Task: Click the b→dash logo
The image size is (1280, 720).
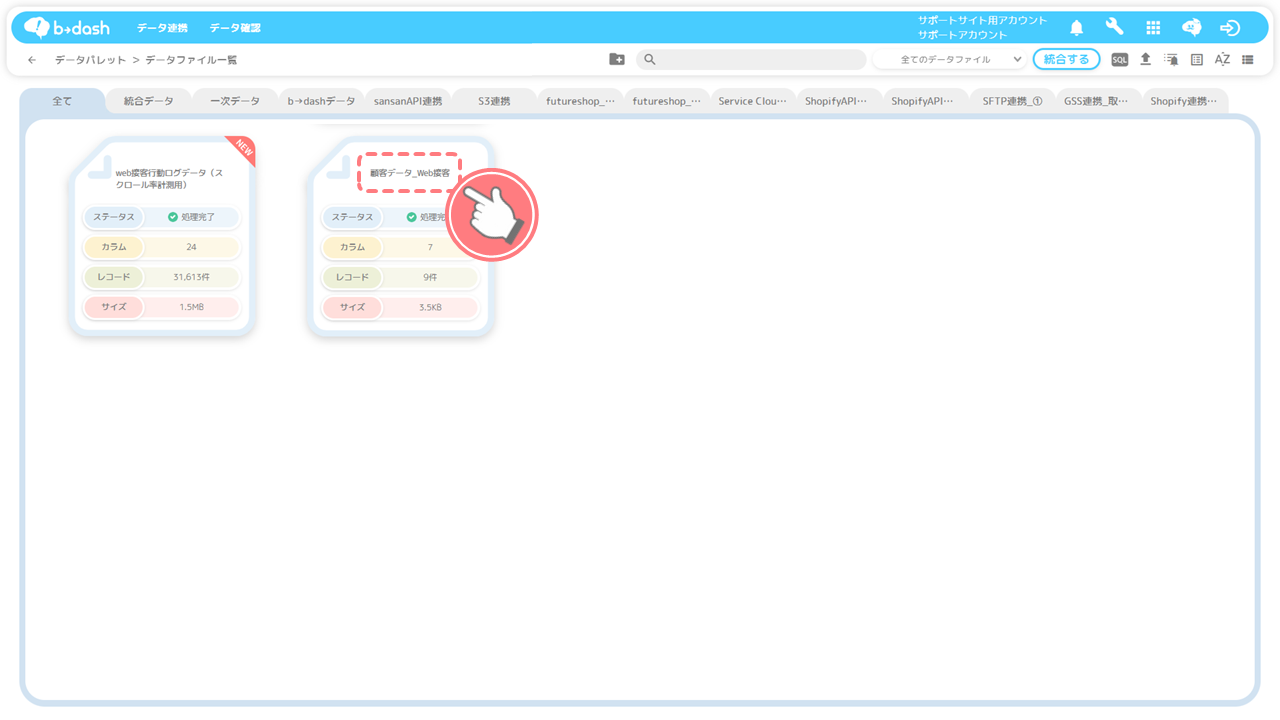Action: tap(67, 28)
